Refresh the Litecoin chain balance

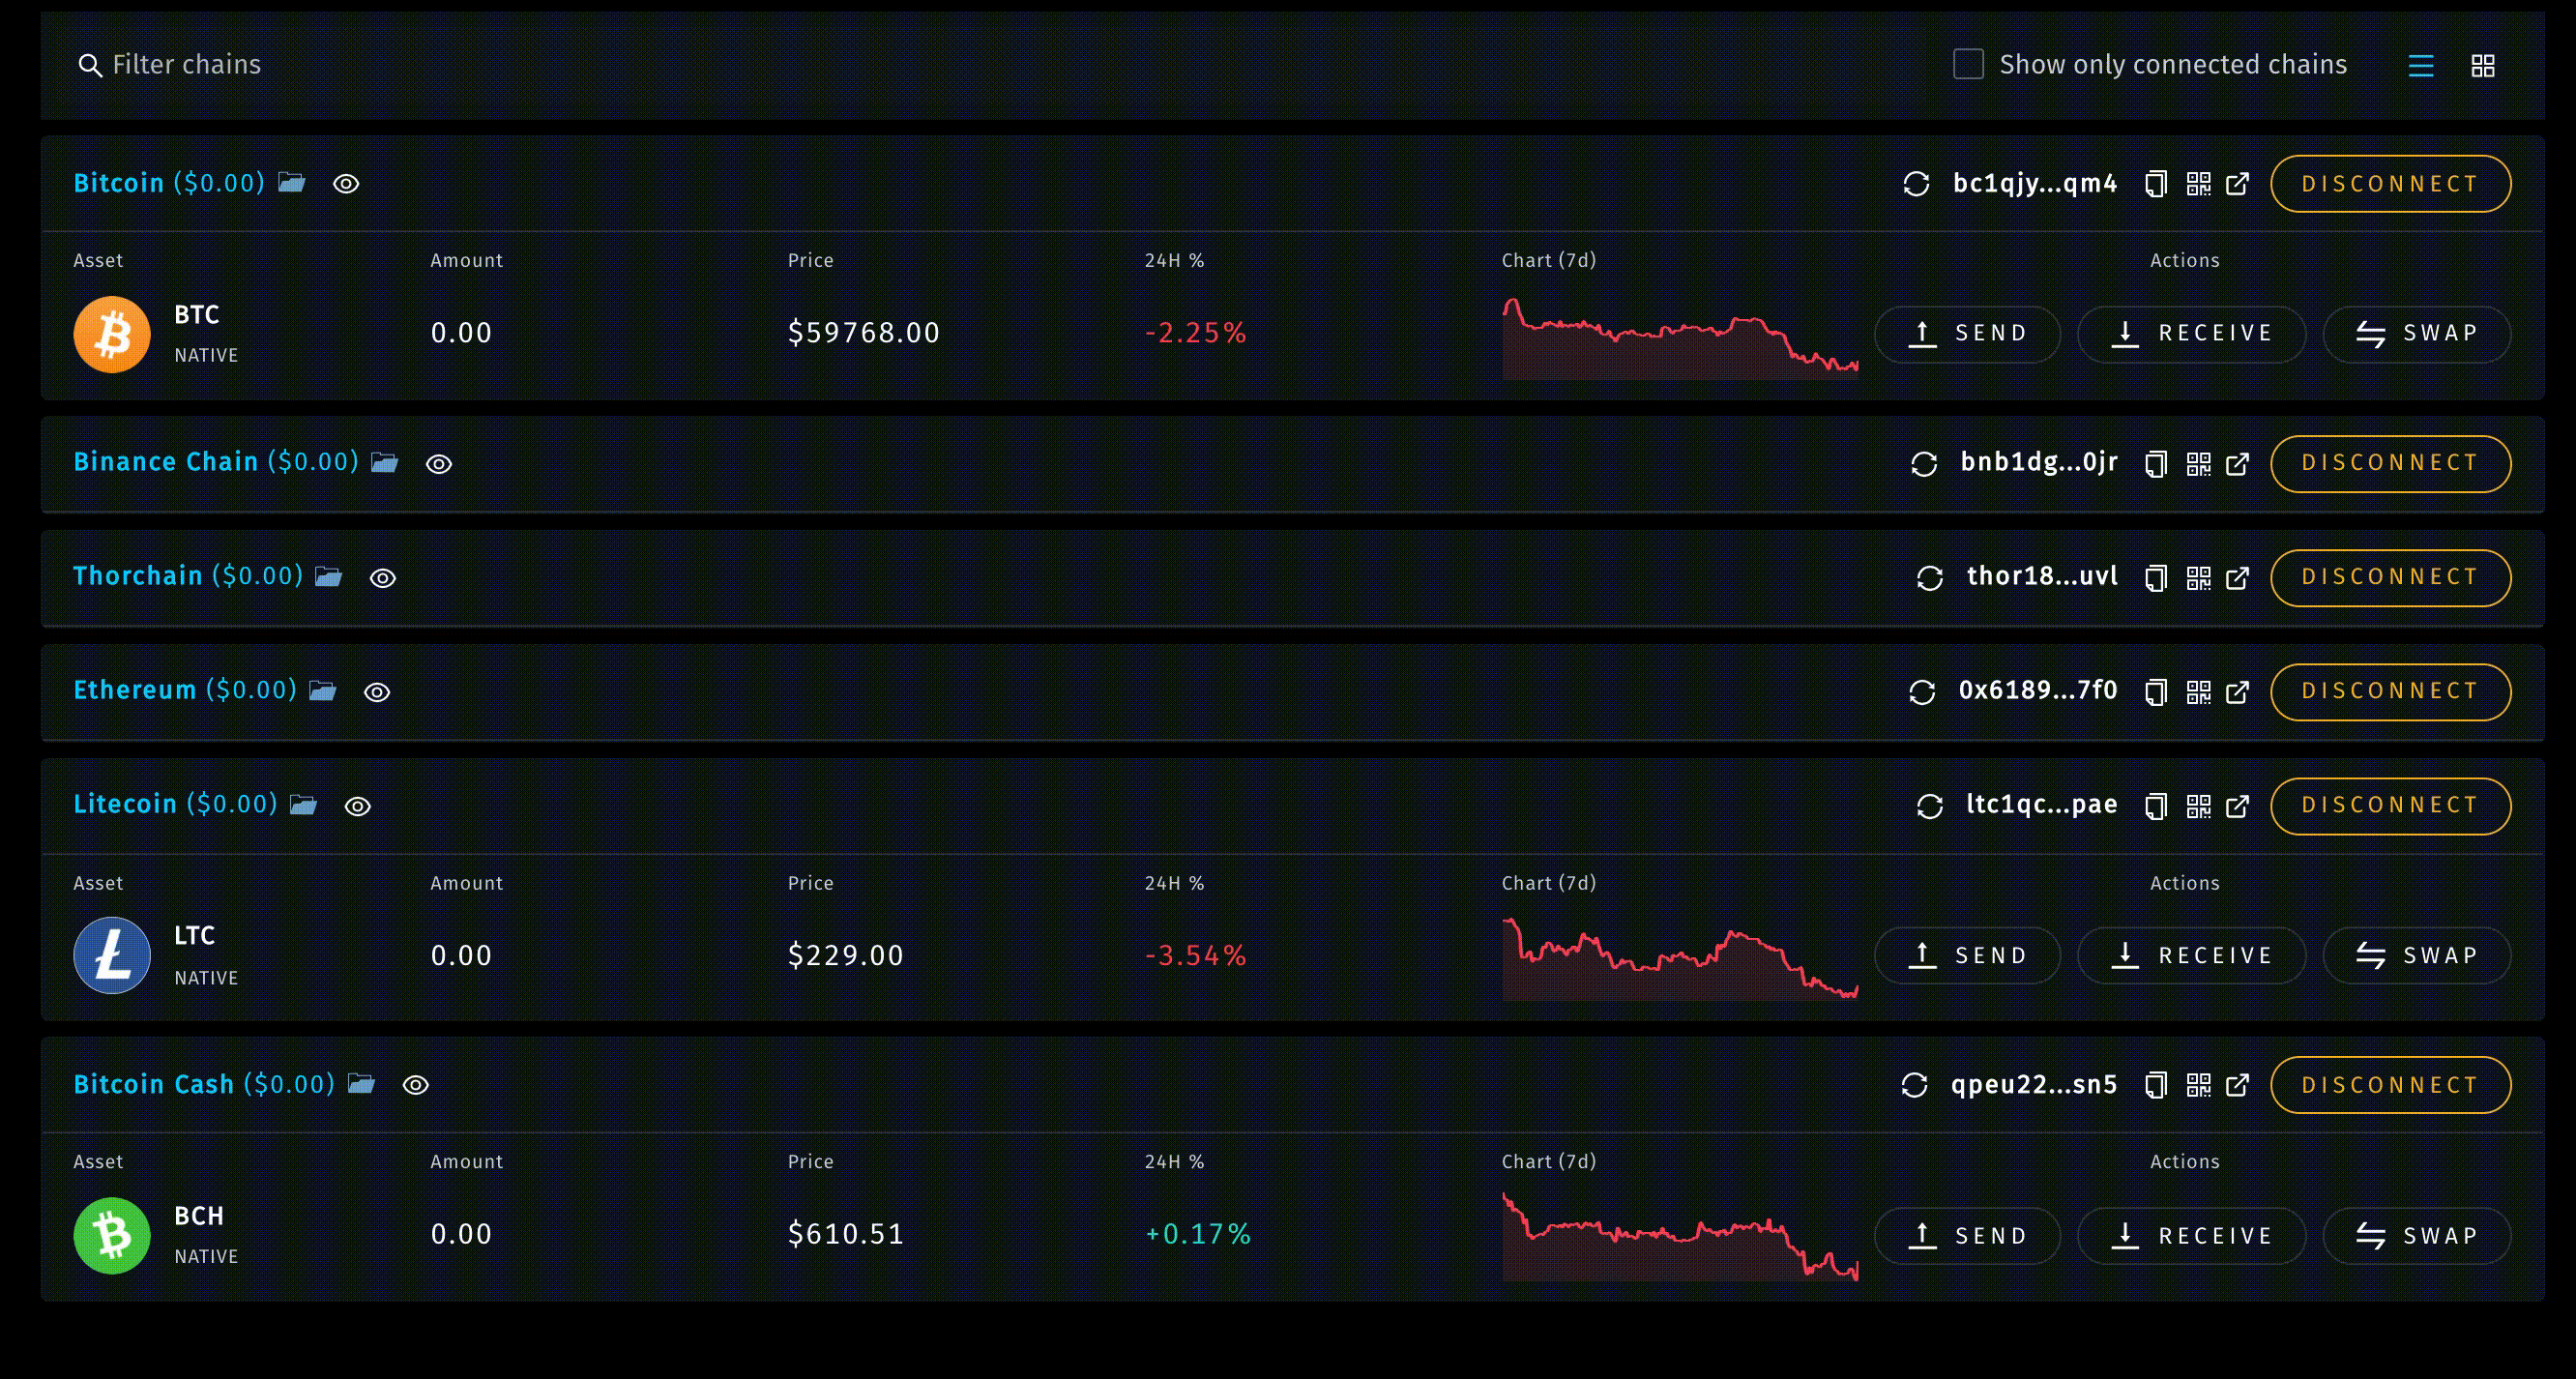tap(1930, 806)
